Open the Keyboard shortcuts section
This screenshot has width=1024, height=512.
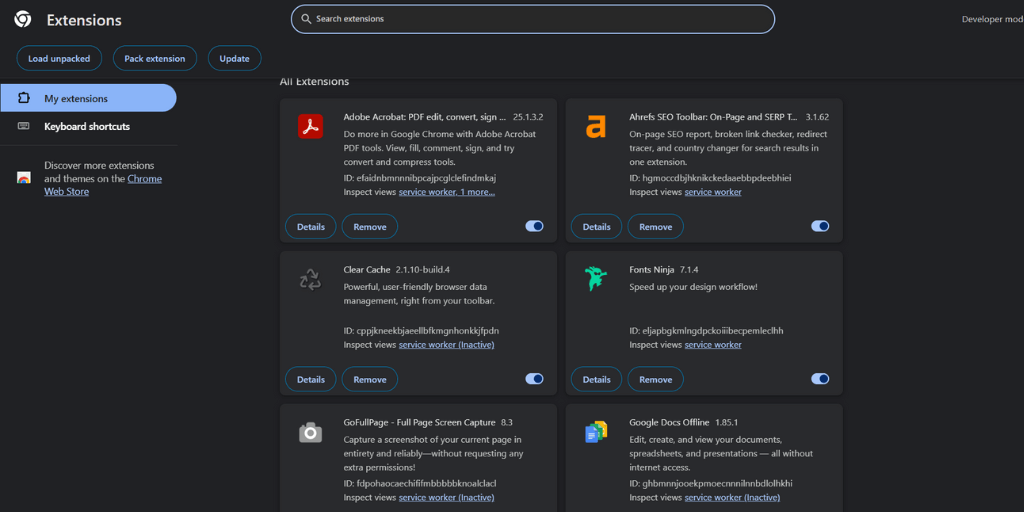tap(88, 127)
